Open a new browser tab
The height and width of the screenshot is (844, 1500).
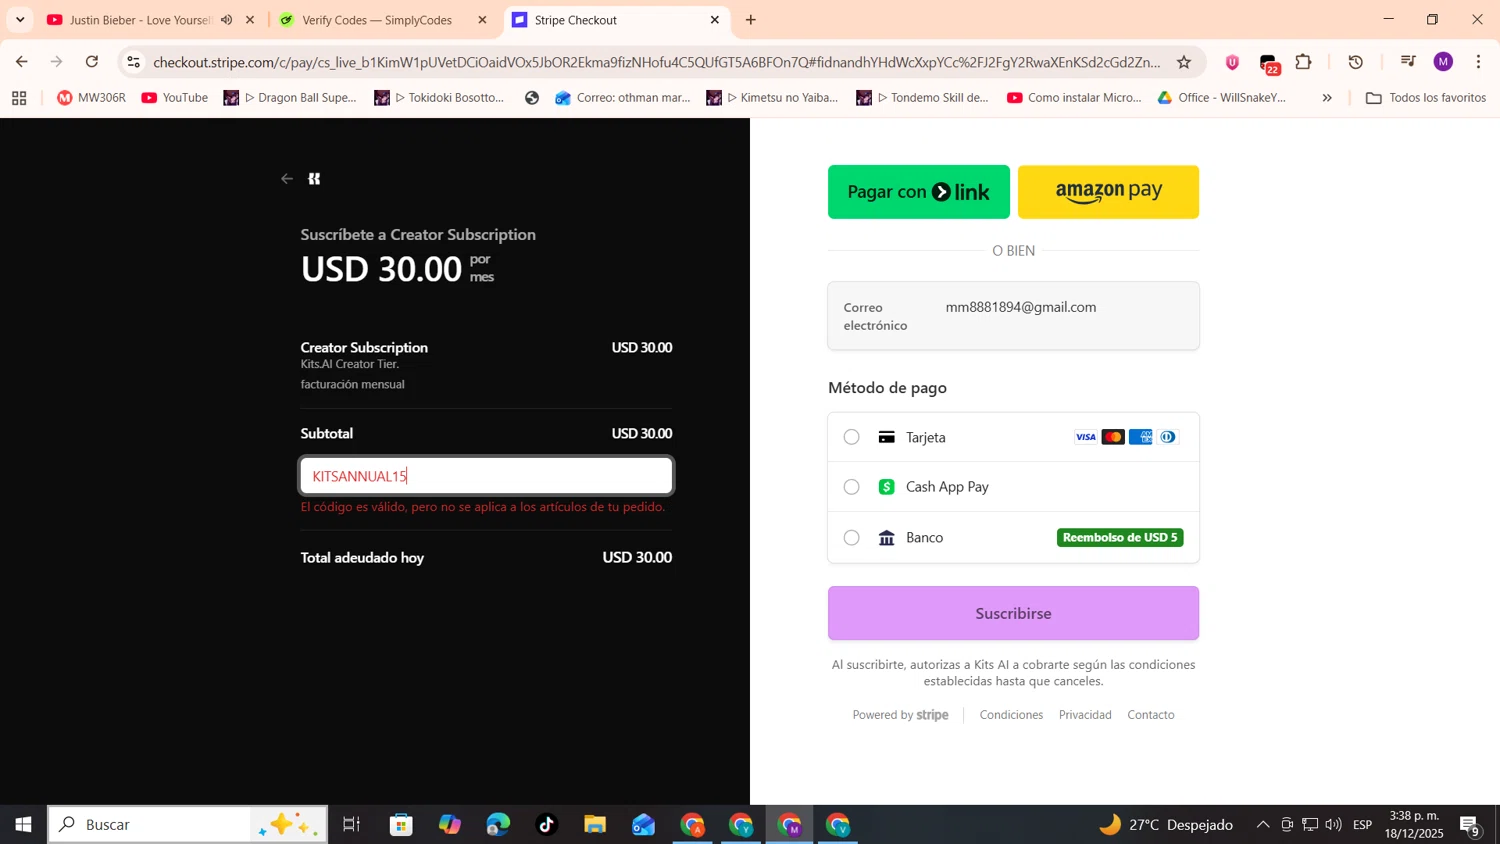751,20
